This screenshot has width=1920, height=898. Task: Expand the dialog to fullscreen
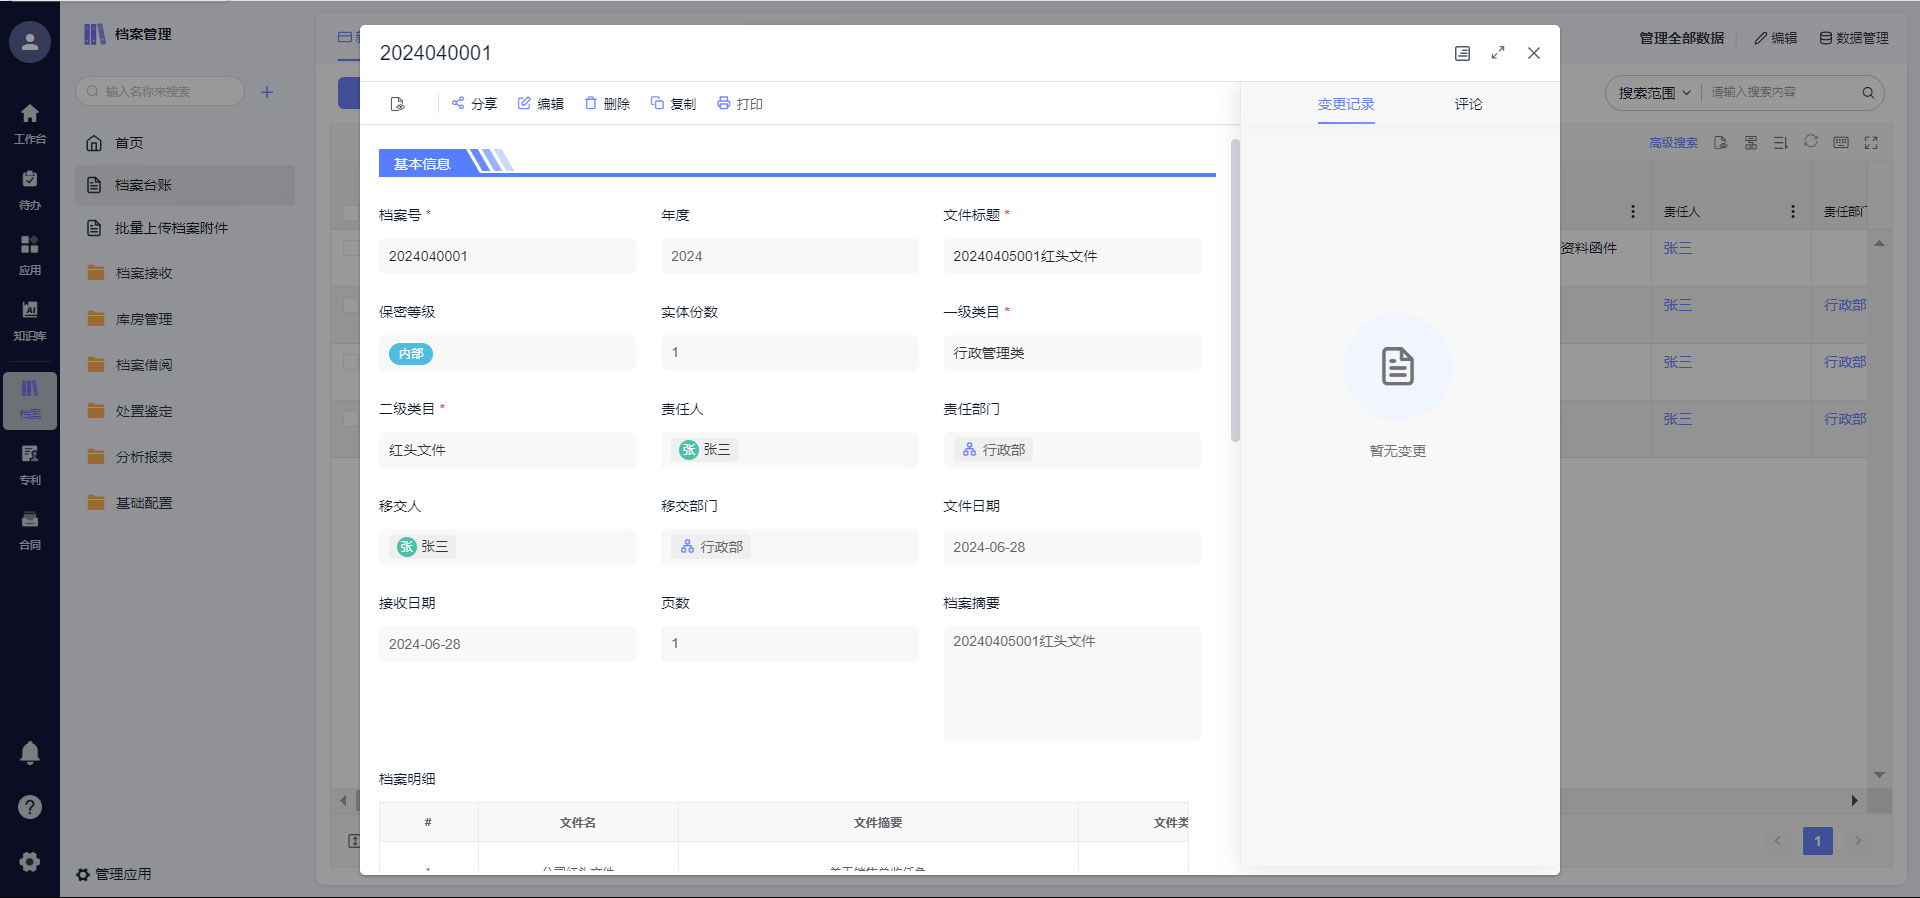click(1497, 53)
